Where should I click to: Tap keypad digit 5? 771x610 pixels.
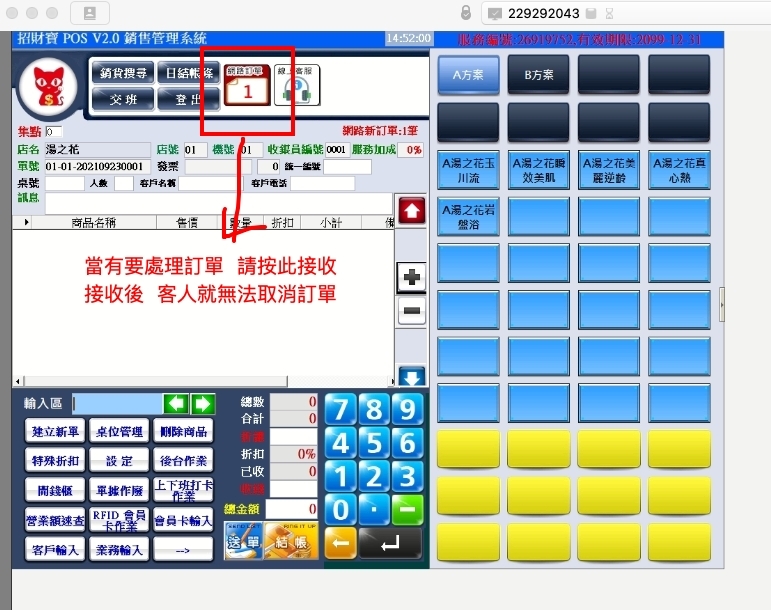tap(374, 443)
